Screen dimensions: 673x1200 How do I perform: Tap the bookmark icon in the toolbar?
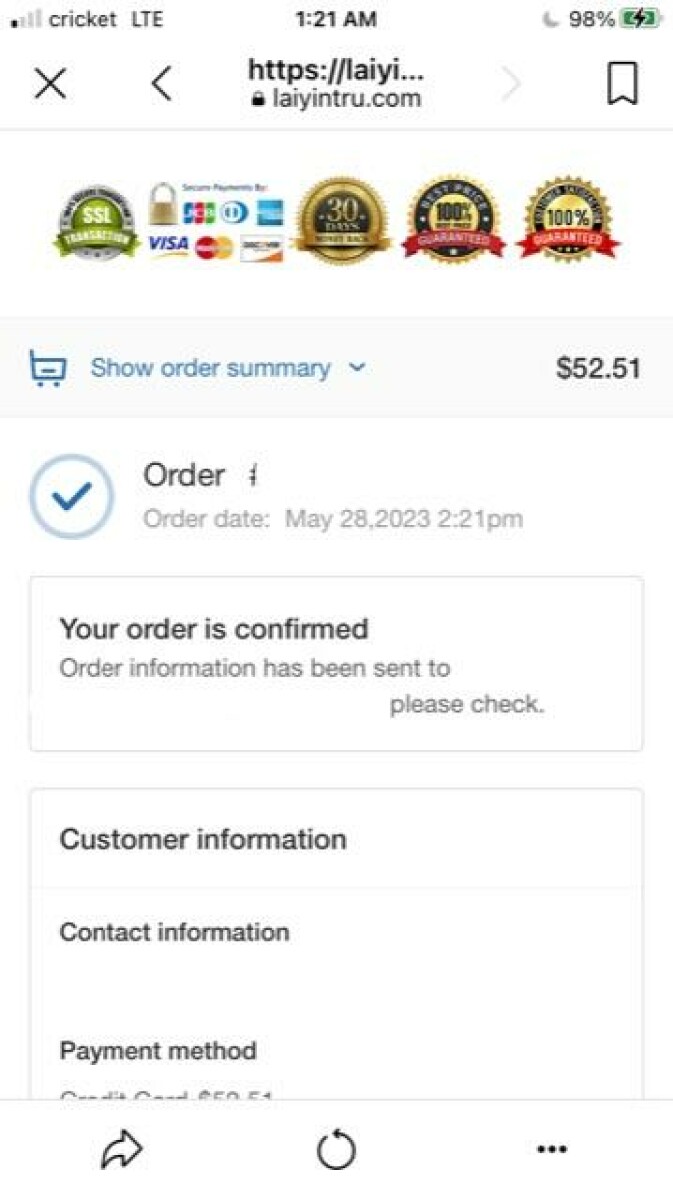(x=622, y=82)
